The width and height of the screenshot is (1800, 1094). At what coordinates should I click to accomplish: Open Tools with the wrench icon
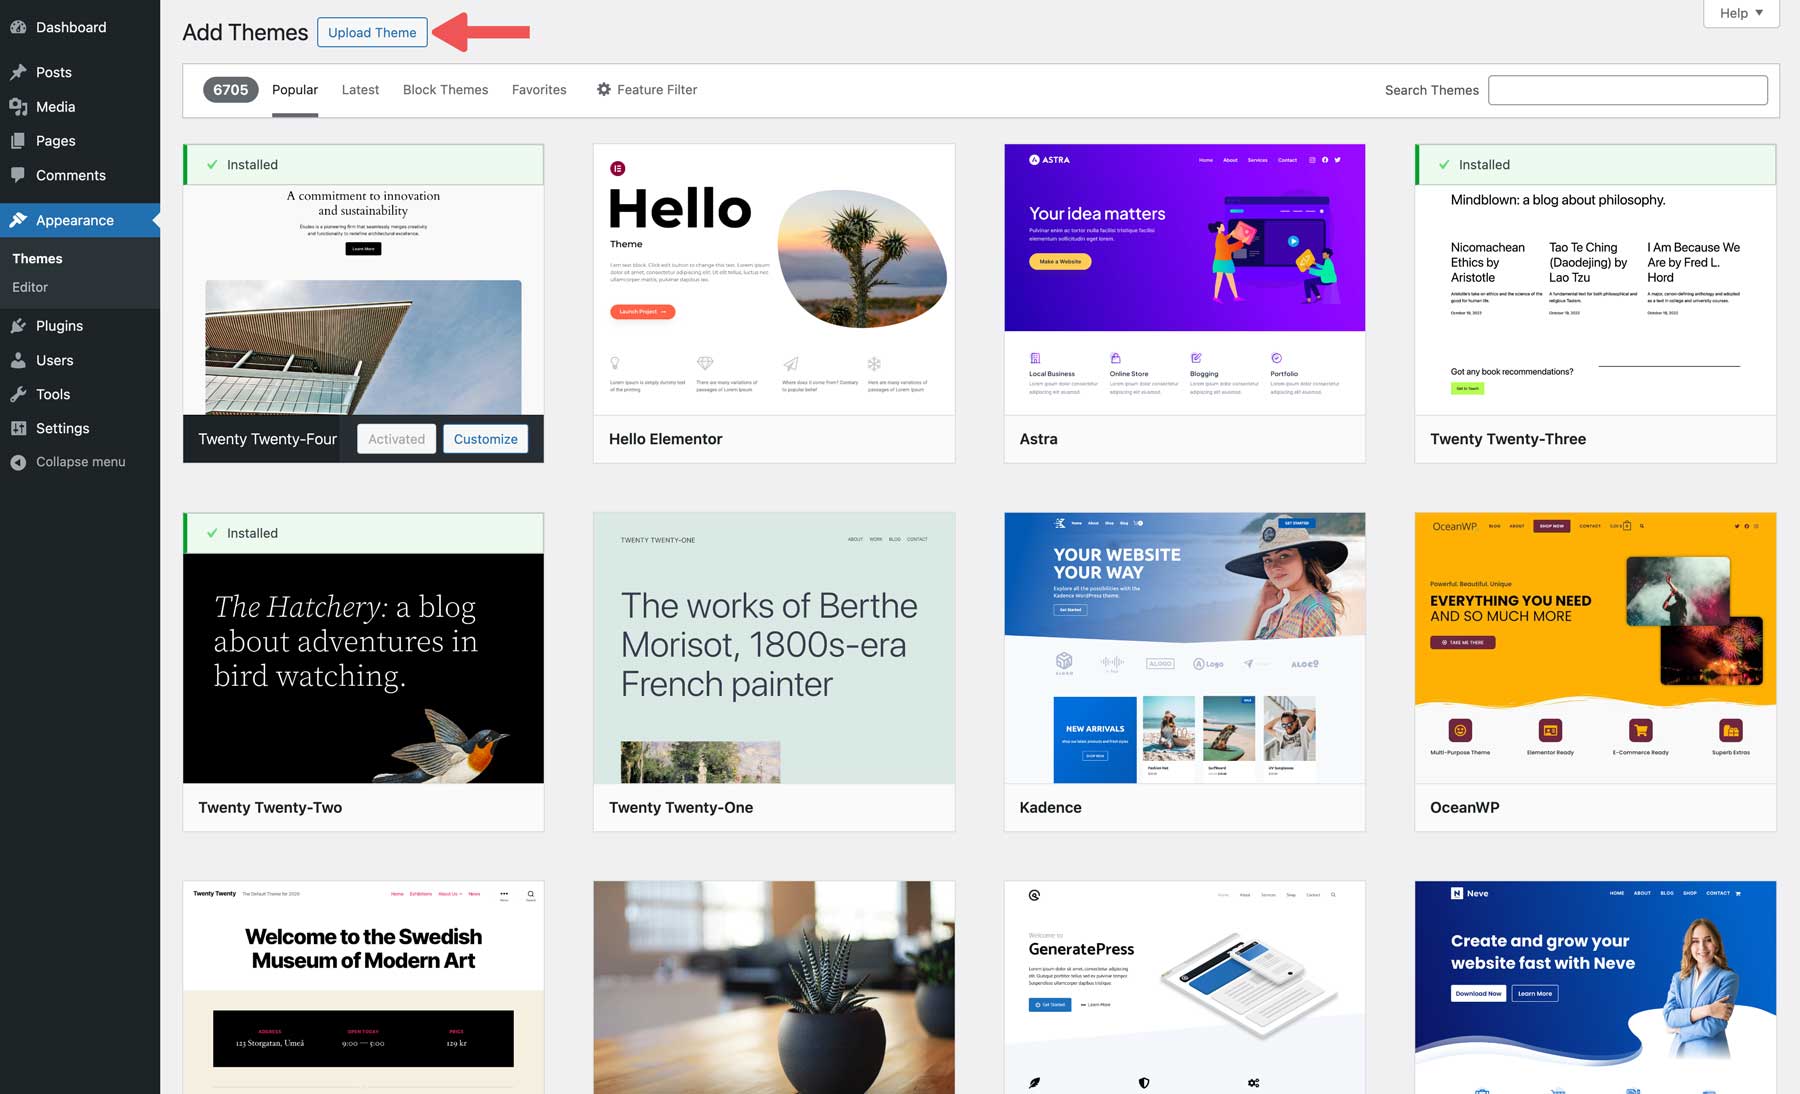pyautogui.click(x=18, y=394)
